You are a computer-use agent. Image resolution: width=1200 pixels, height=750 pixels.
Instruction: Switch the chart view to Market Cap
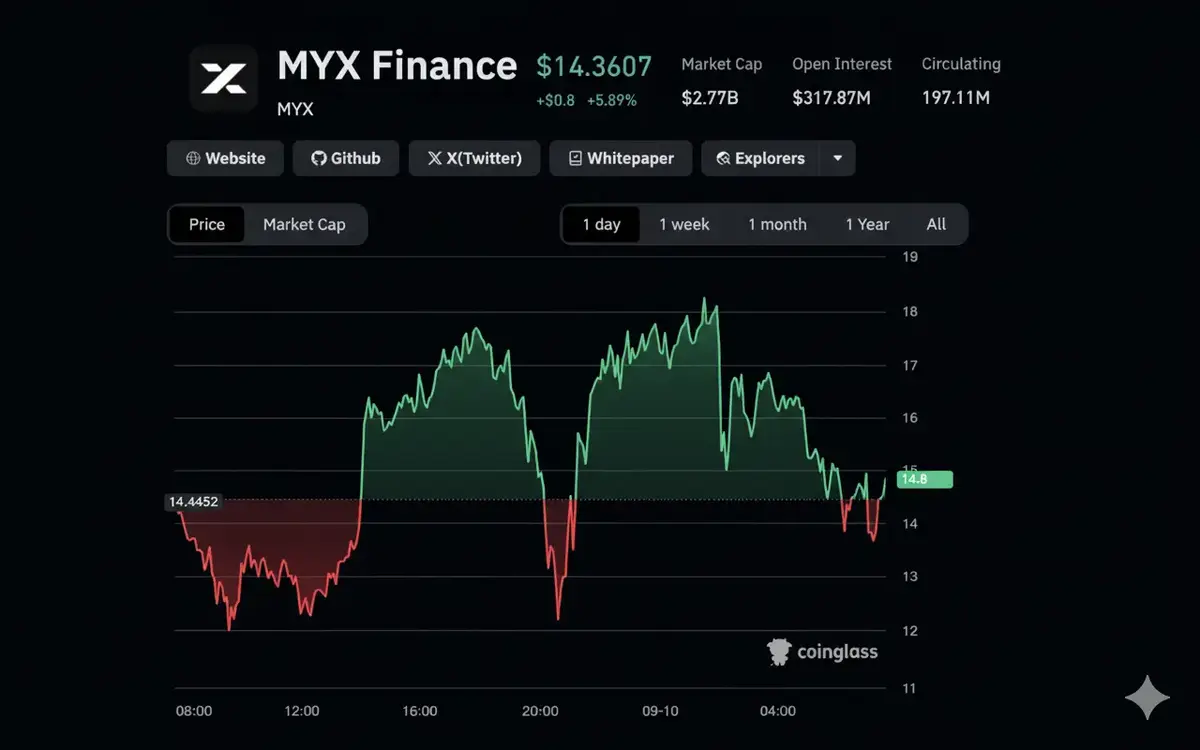coord(305,224)
